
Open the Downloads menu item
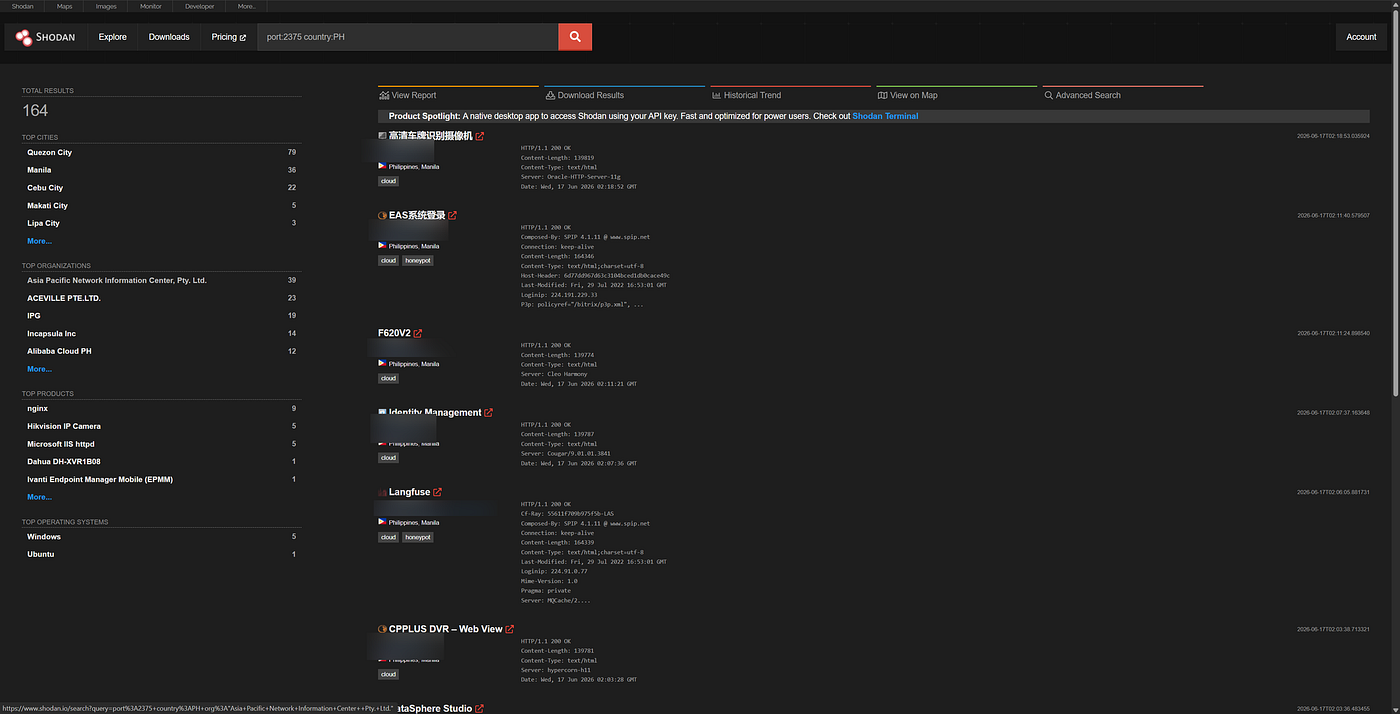pyautogui.click(x=169, y=37)
